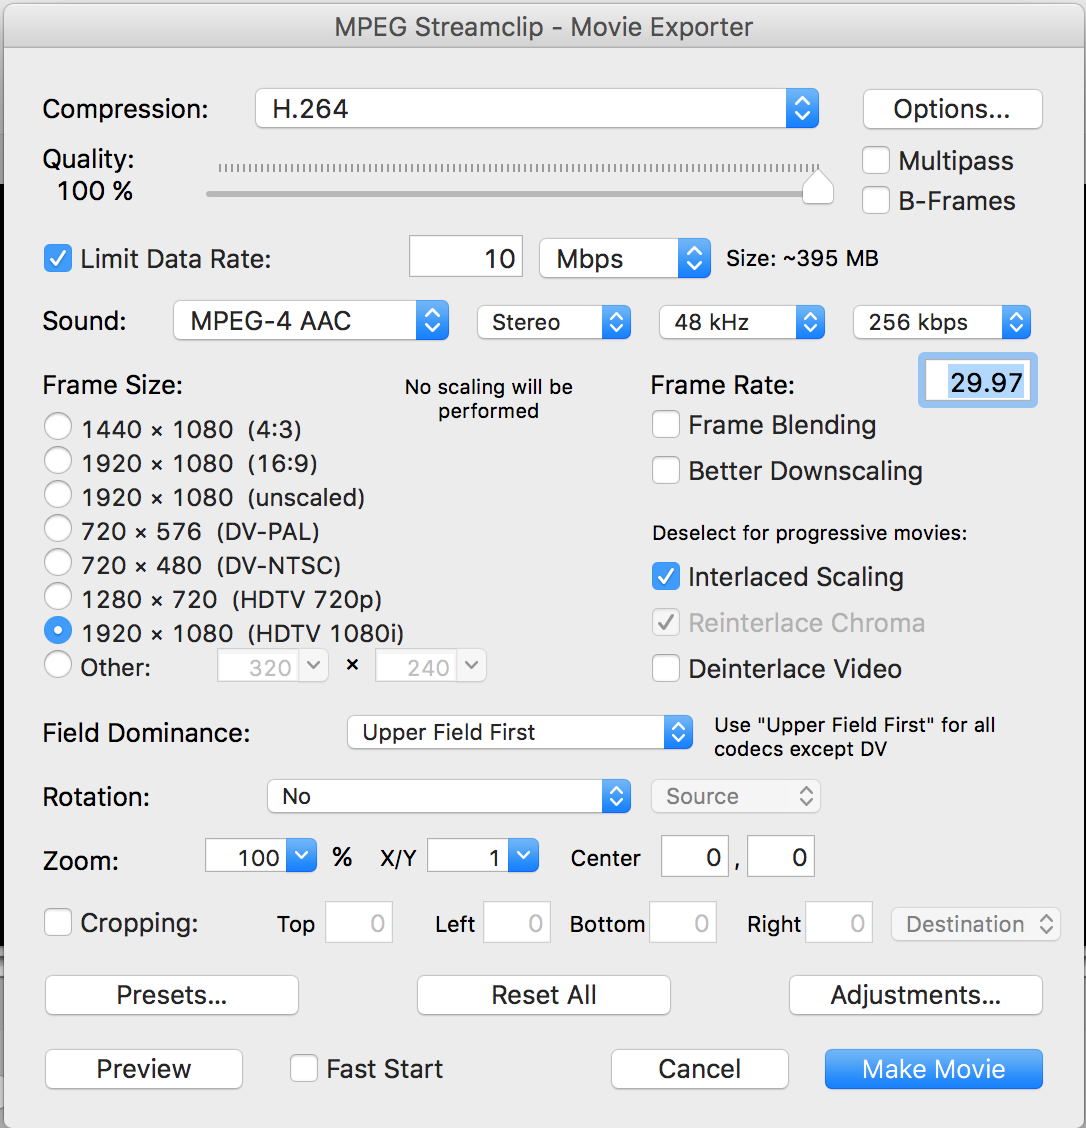Enable Deinterlace Video checkbox
This screenshot has height=1128, width=1086.
[x=666, y=668]
